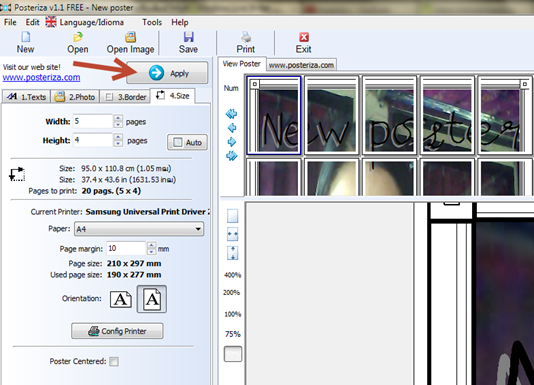Select portrait orientation icon
534x385 pixels.
152,299
